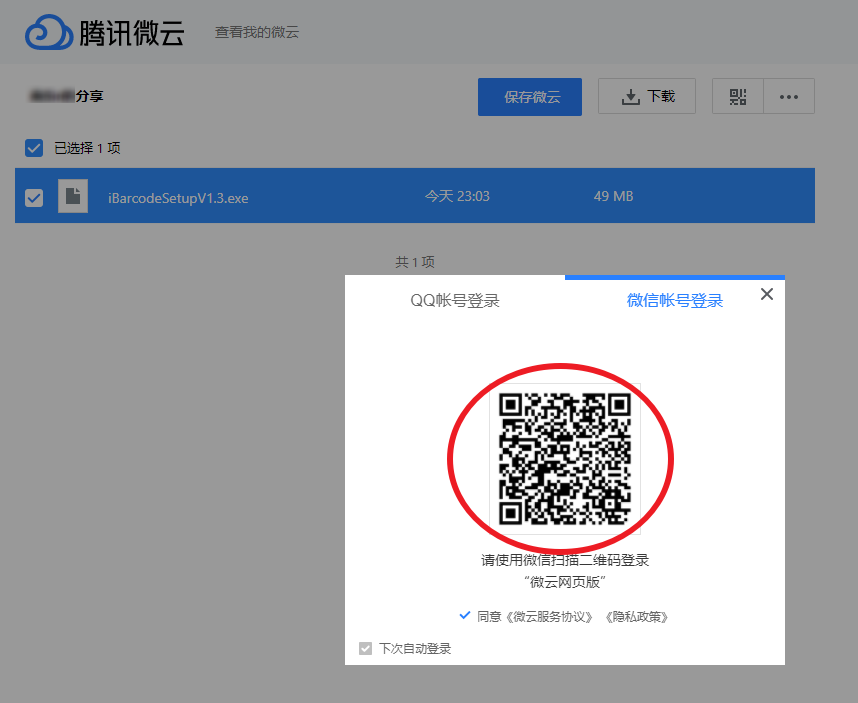858x703 pixels.
Task: Click the 请使用微信扫描二维码登录 instruction text
Action: tap(565, 560)
